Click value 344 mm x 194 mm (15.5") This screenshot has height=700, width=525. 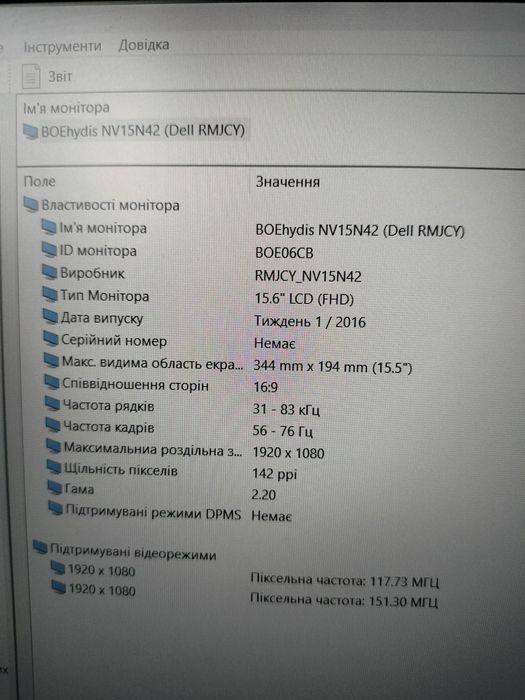(333, 367)
